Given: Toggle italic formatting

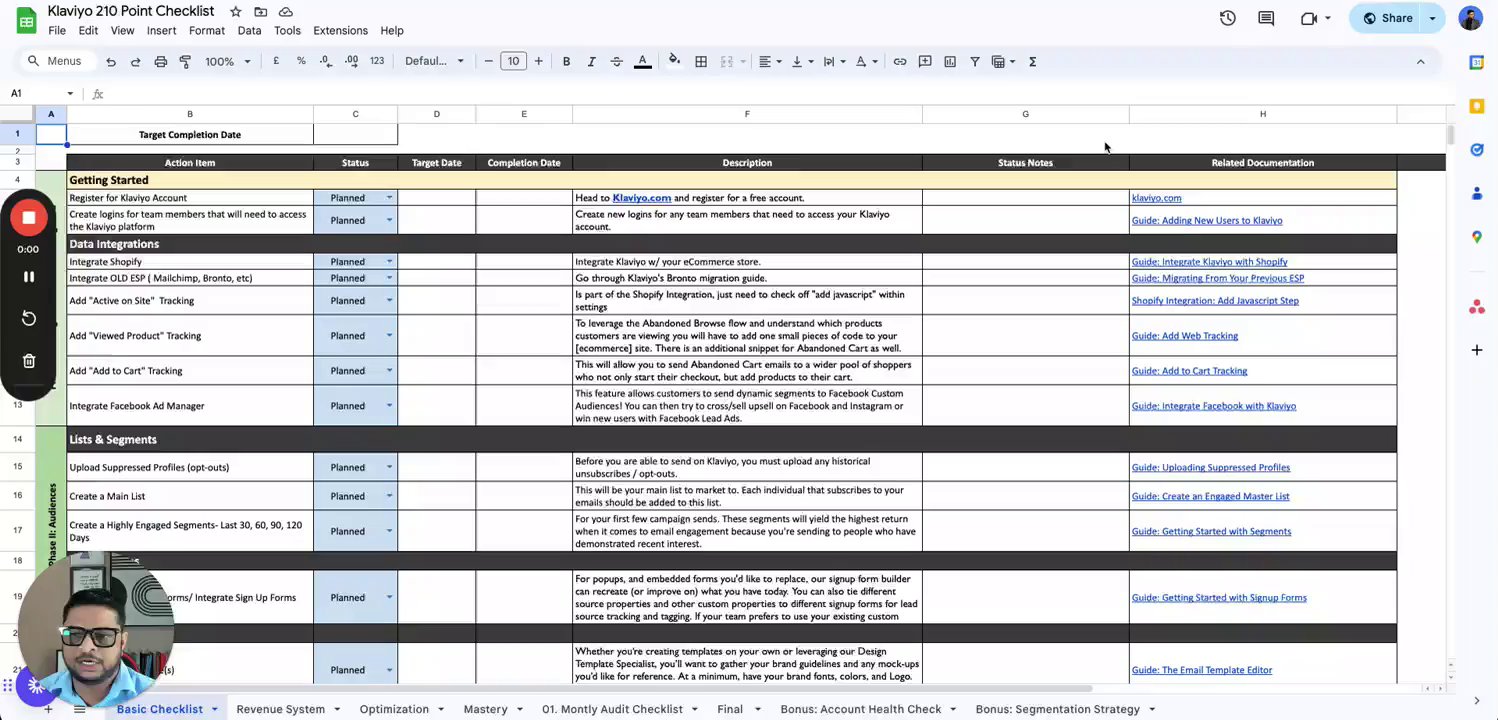Looking at the screenshot, I should click(591, 61).
